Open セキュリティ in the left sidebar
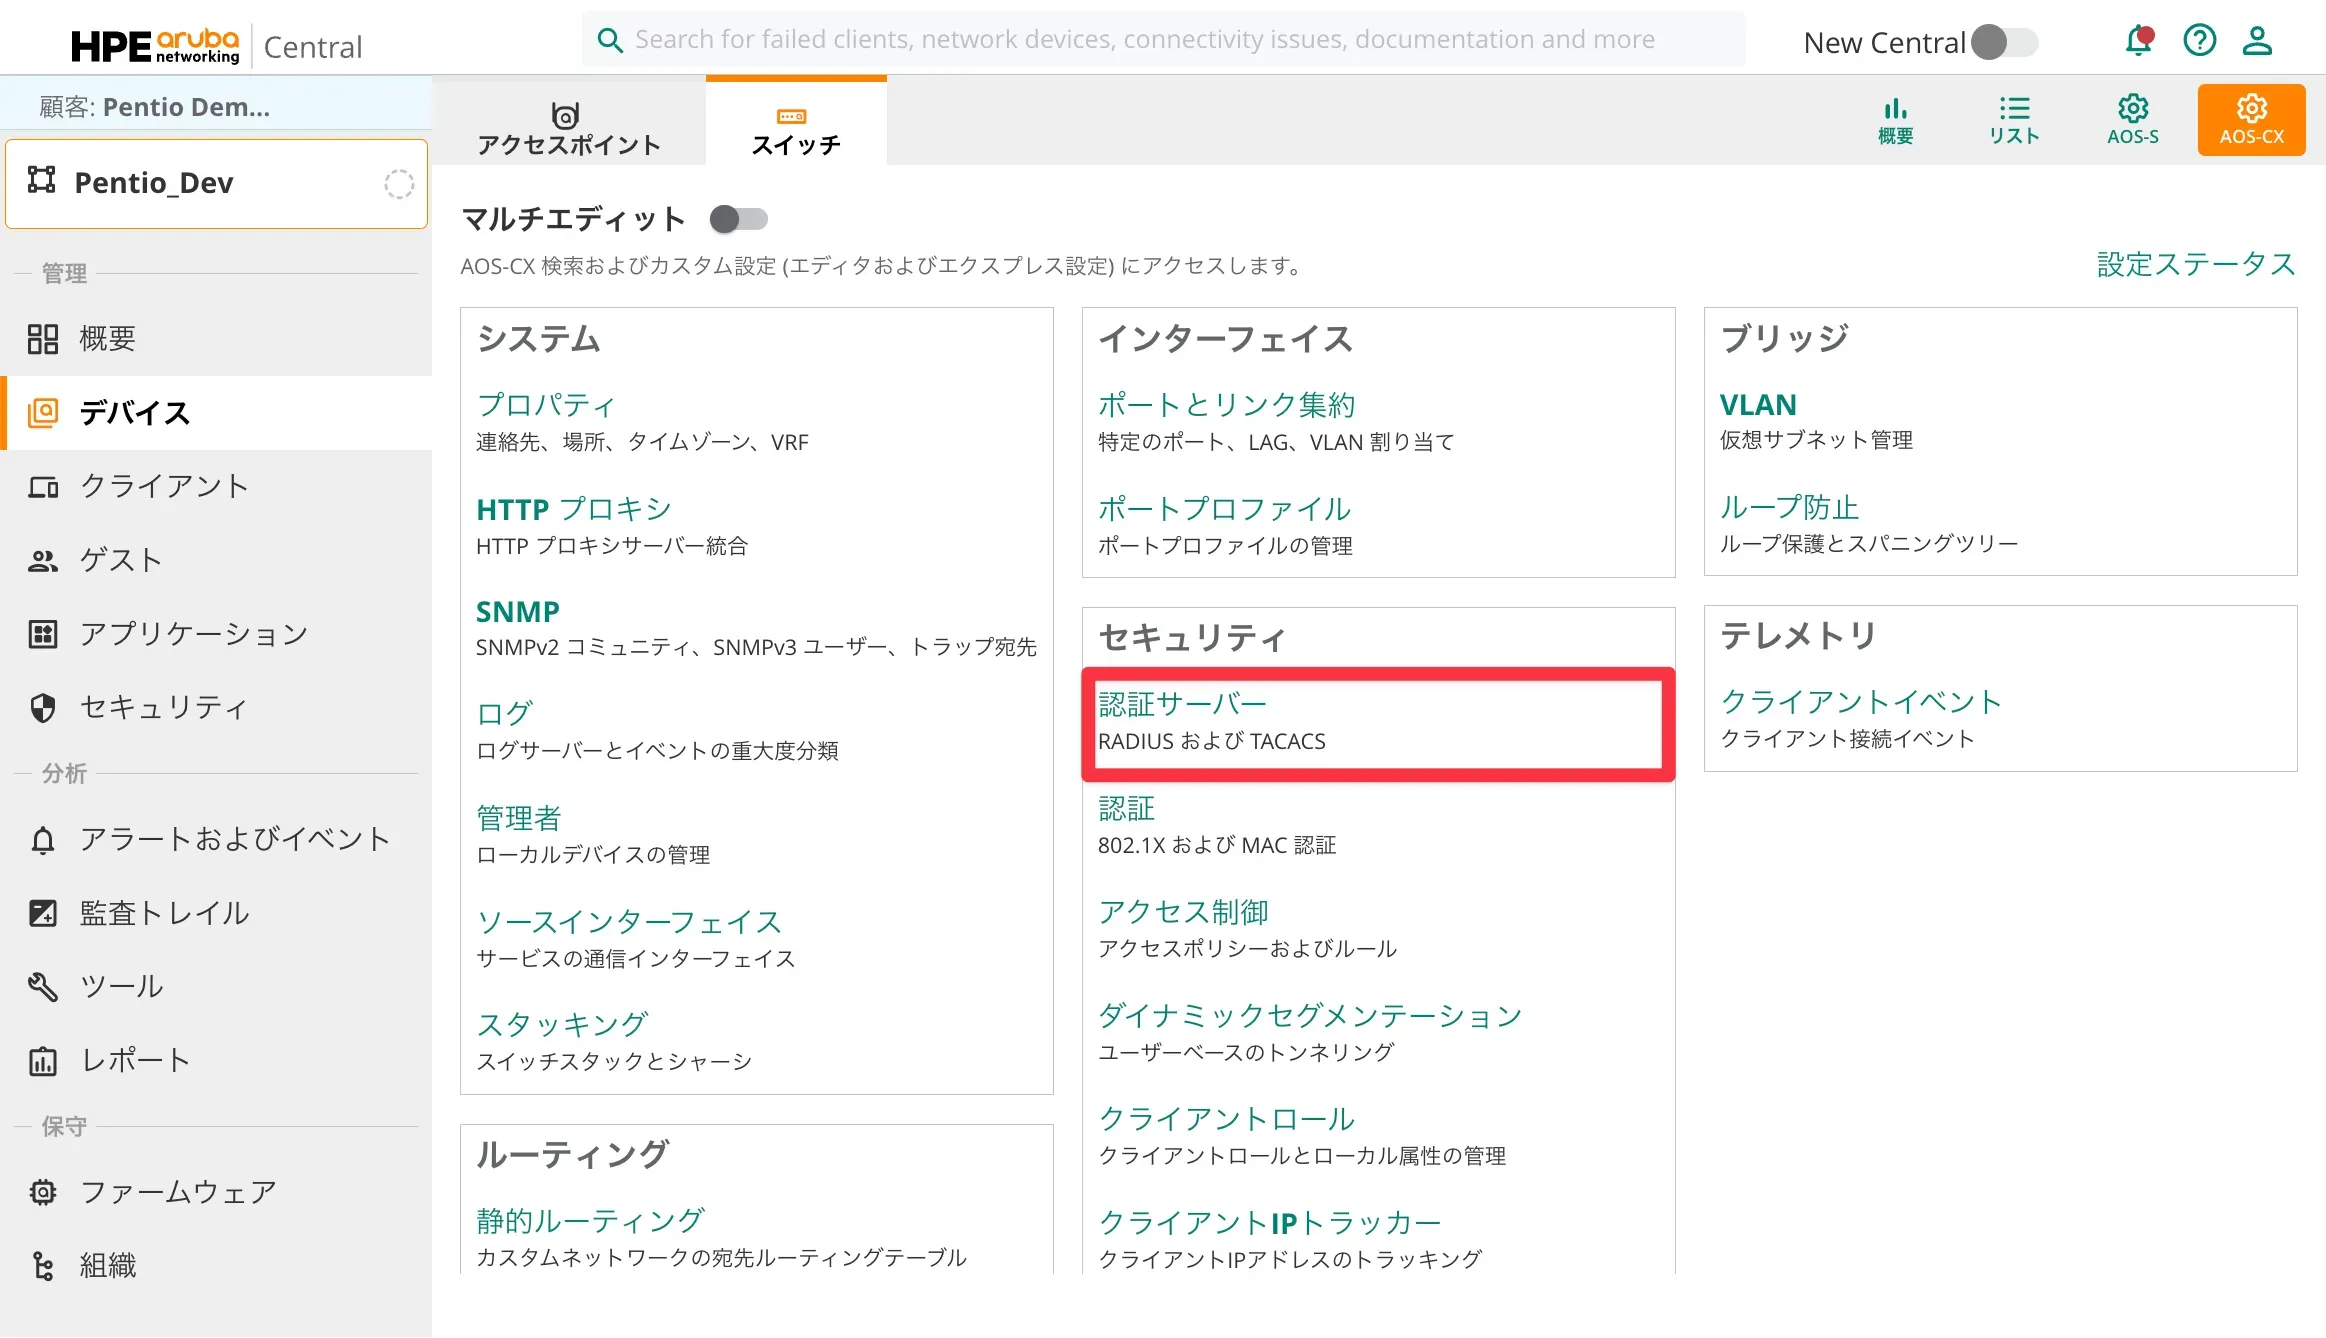 point(163,707)
